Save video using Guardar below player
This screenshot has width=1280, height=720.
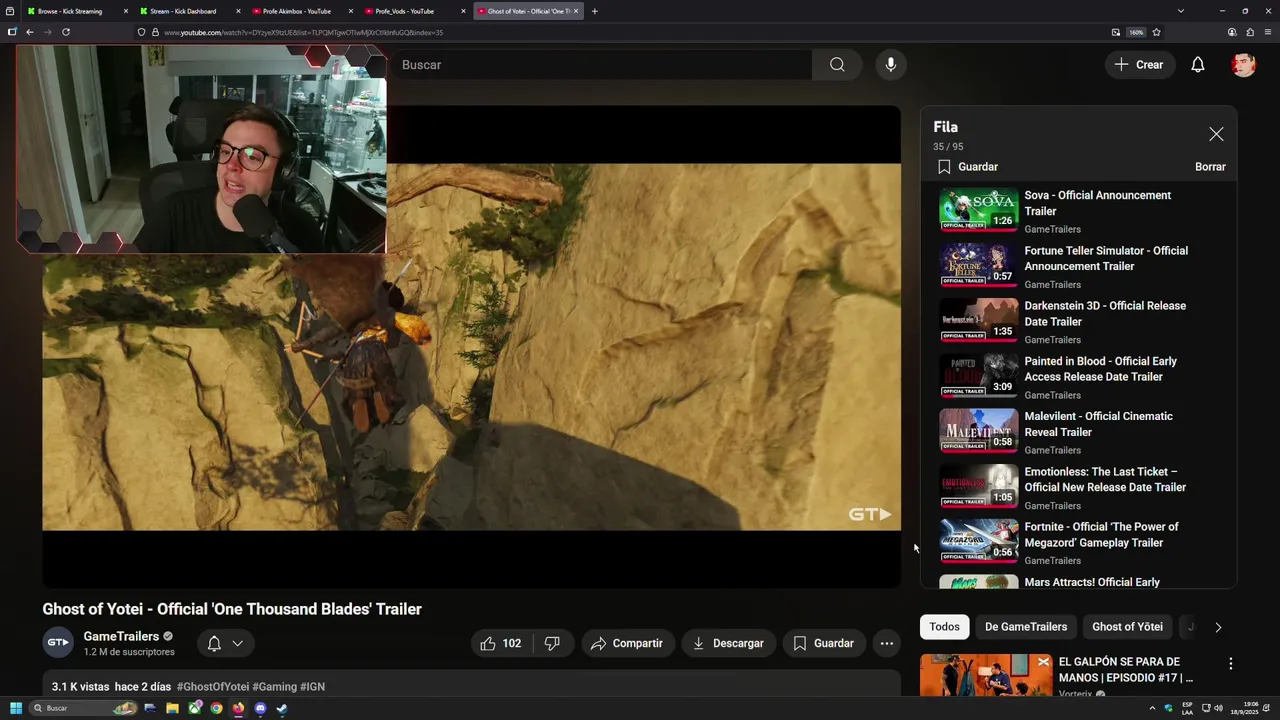tap(824, 643)
